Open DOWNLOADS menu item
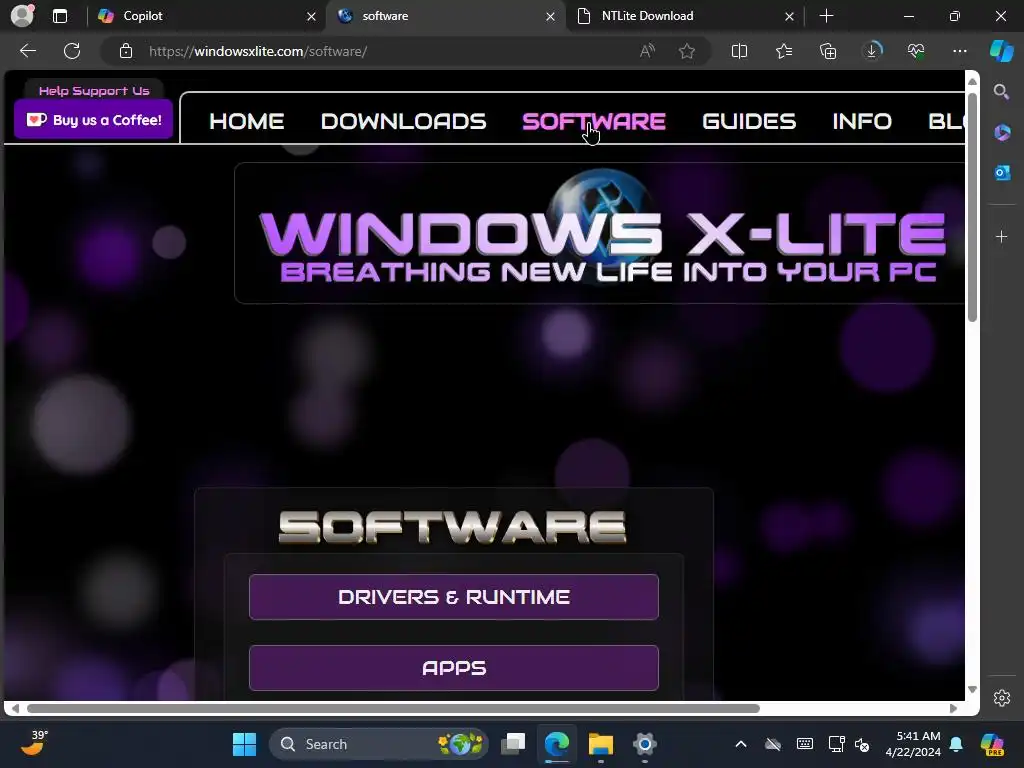This screenshot has width=1024, height=768. pyautogui.click(x=404, y=121)
